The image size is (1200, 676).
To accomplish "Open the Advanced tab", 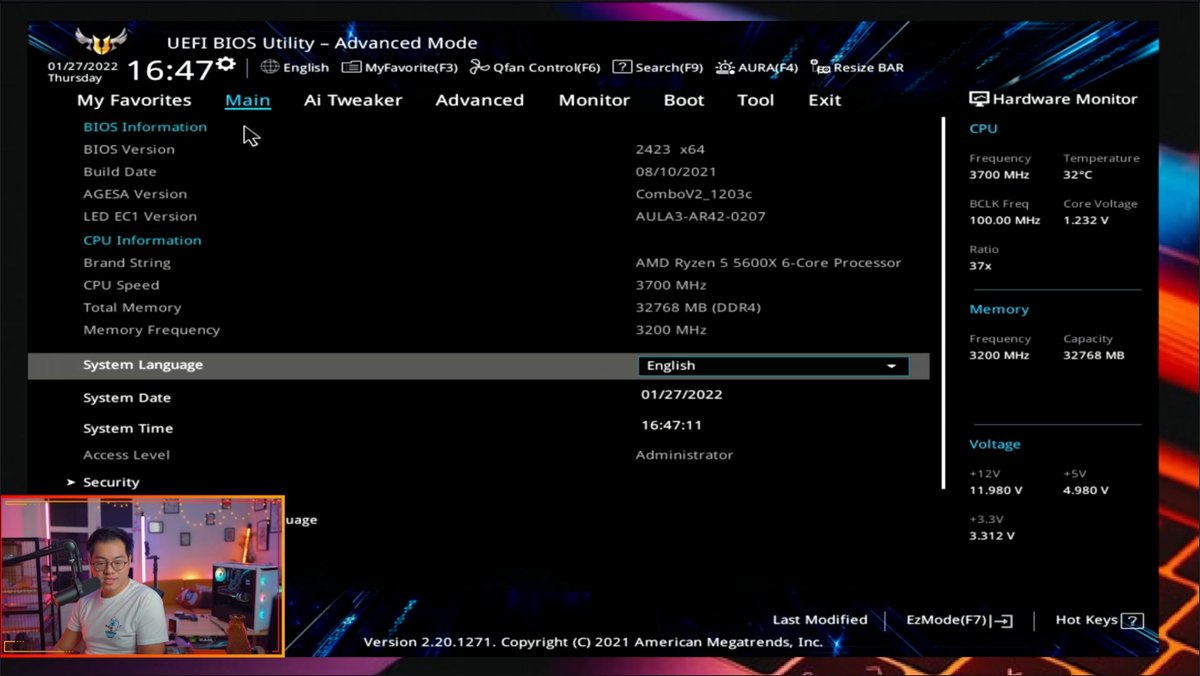I will 480,100.
